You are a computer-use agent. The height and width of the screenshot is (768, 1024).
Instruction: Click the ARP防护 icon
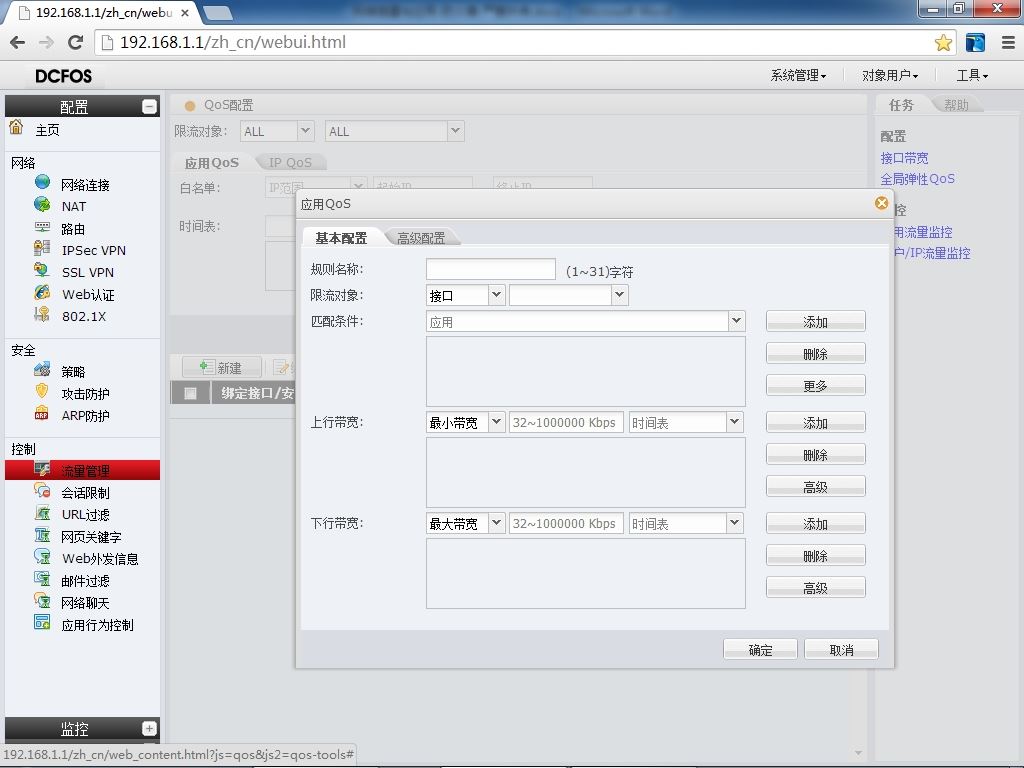(x=42, y=413)
